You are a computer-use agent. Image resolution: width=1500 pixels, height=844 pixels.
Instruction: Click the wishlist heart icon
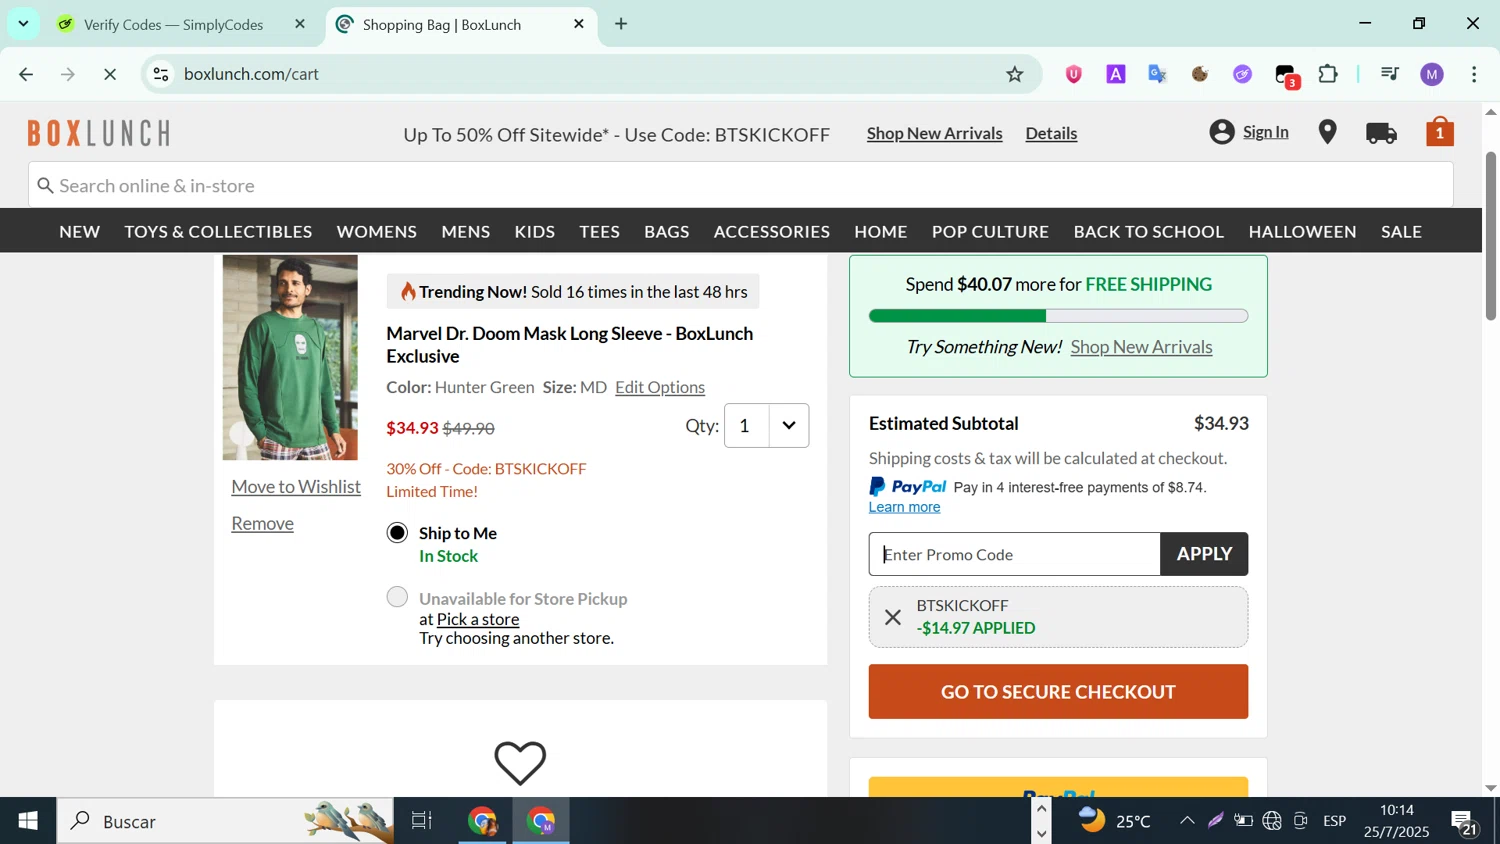[x=520, y=763]
